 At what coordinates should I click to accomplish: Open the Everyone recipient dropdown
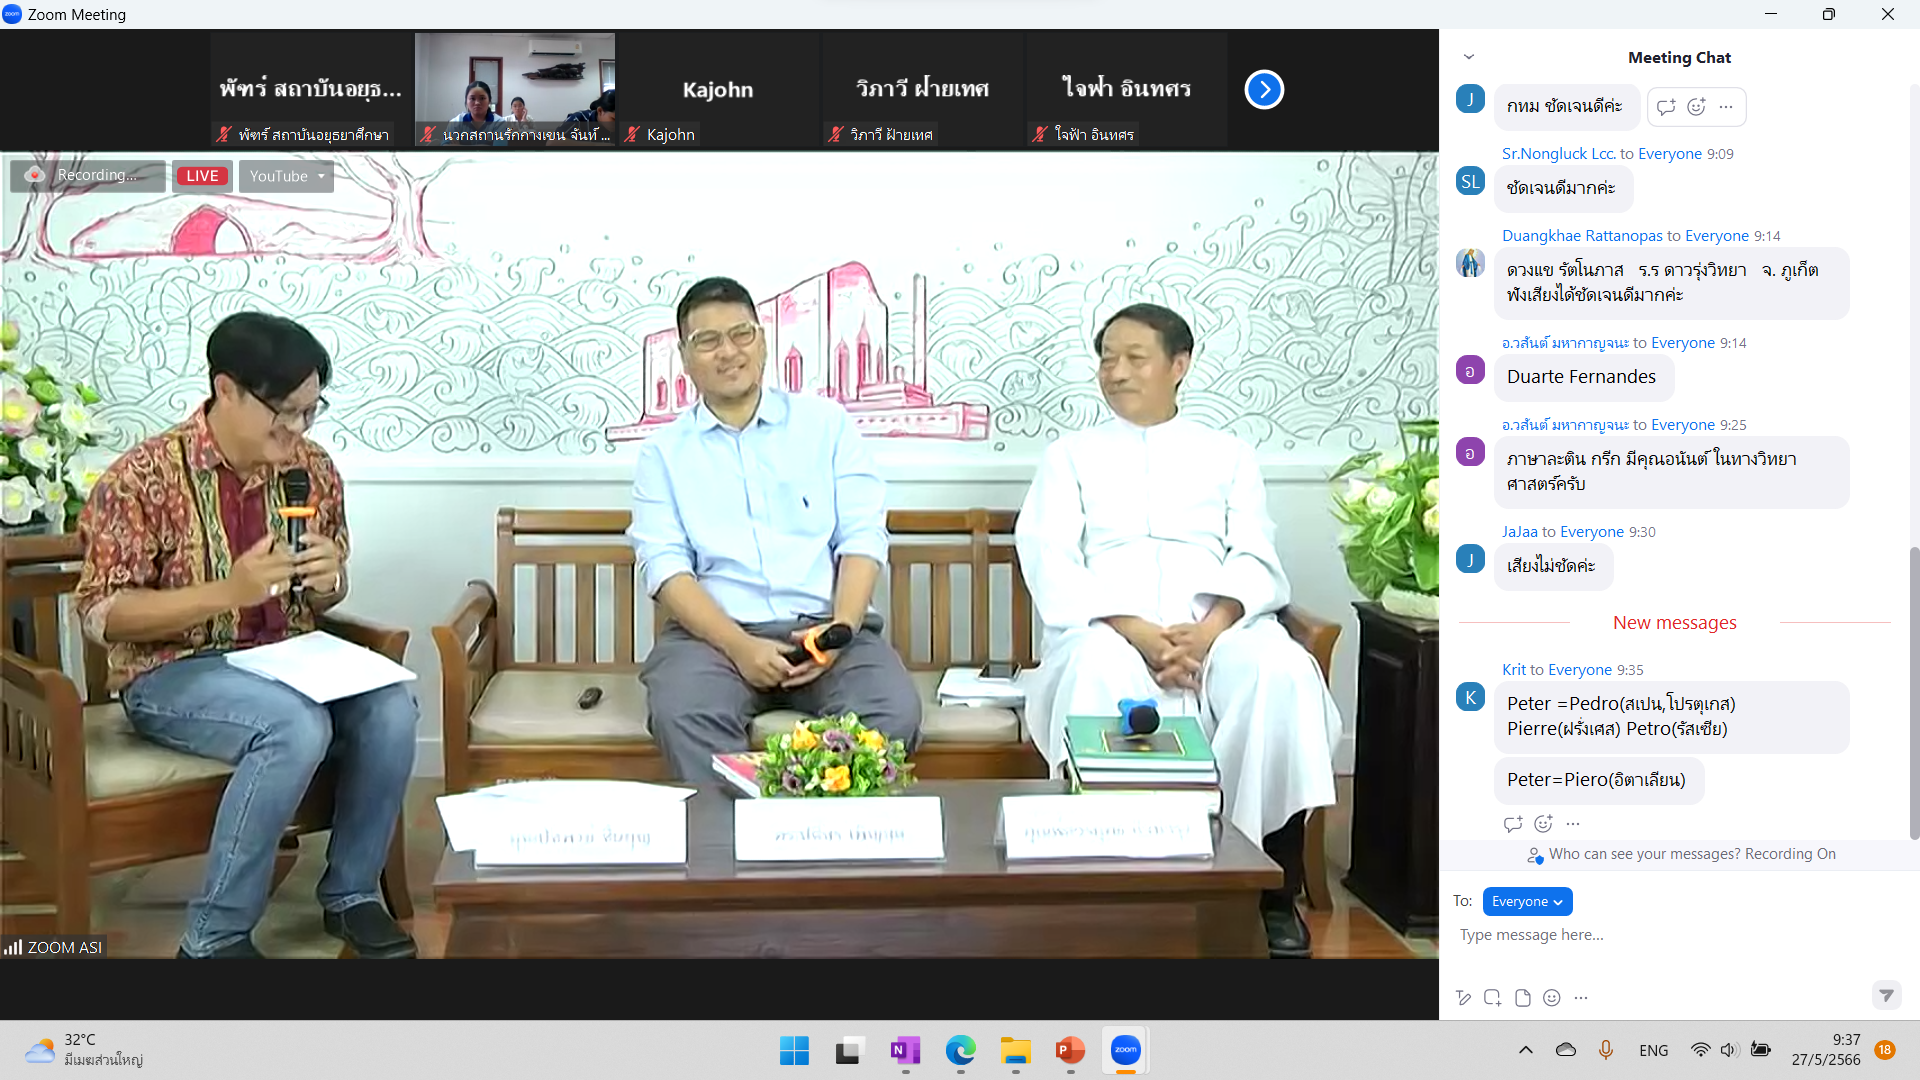tap(1527, 901)
